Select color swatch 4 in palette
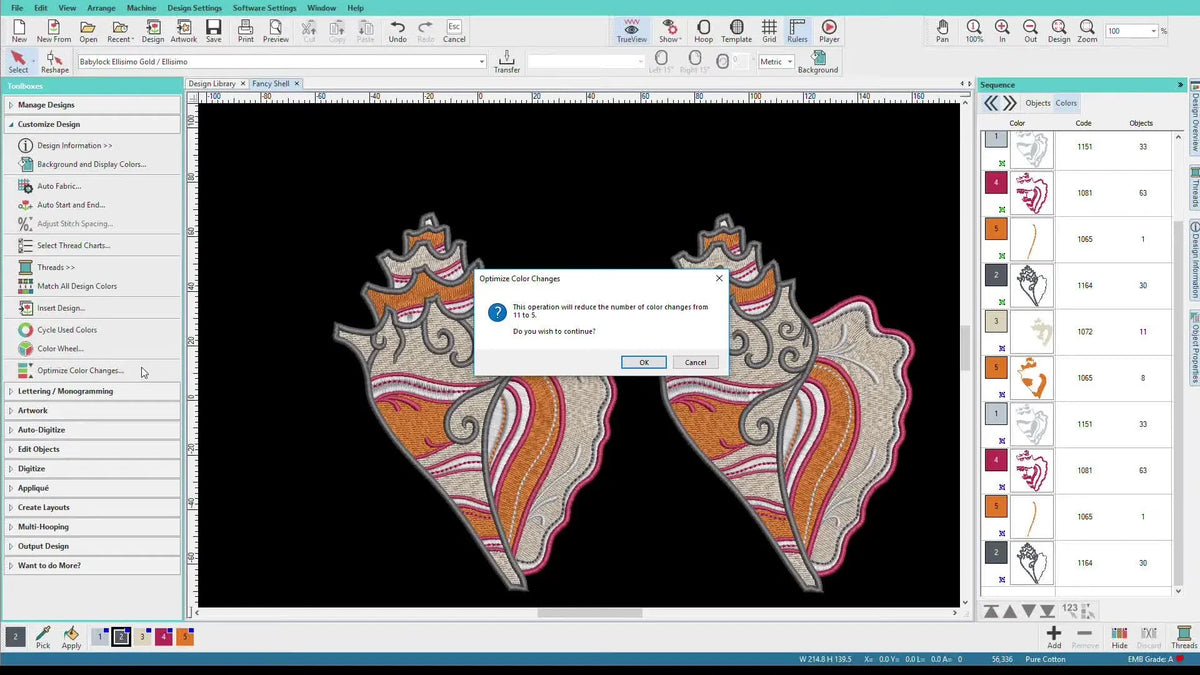The width and height of the screenshot is (1200, 675). click(x=164, y=637)
